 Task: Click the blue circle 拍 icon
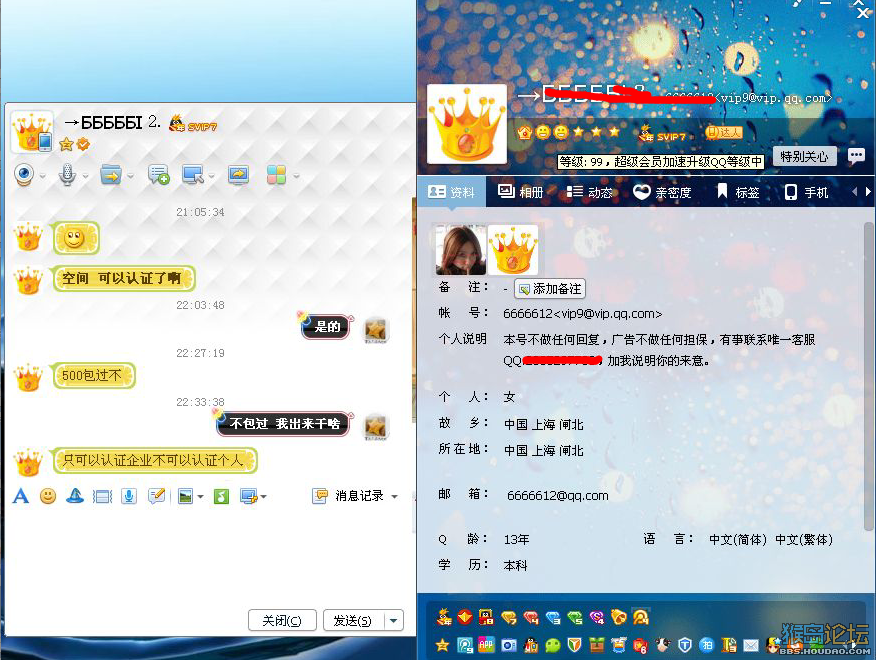tap(707, 645)
